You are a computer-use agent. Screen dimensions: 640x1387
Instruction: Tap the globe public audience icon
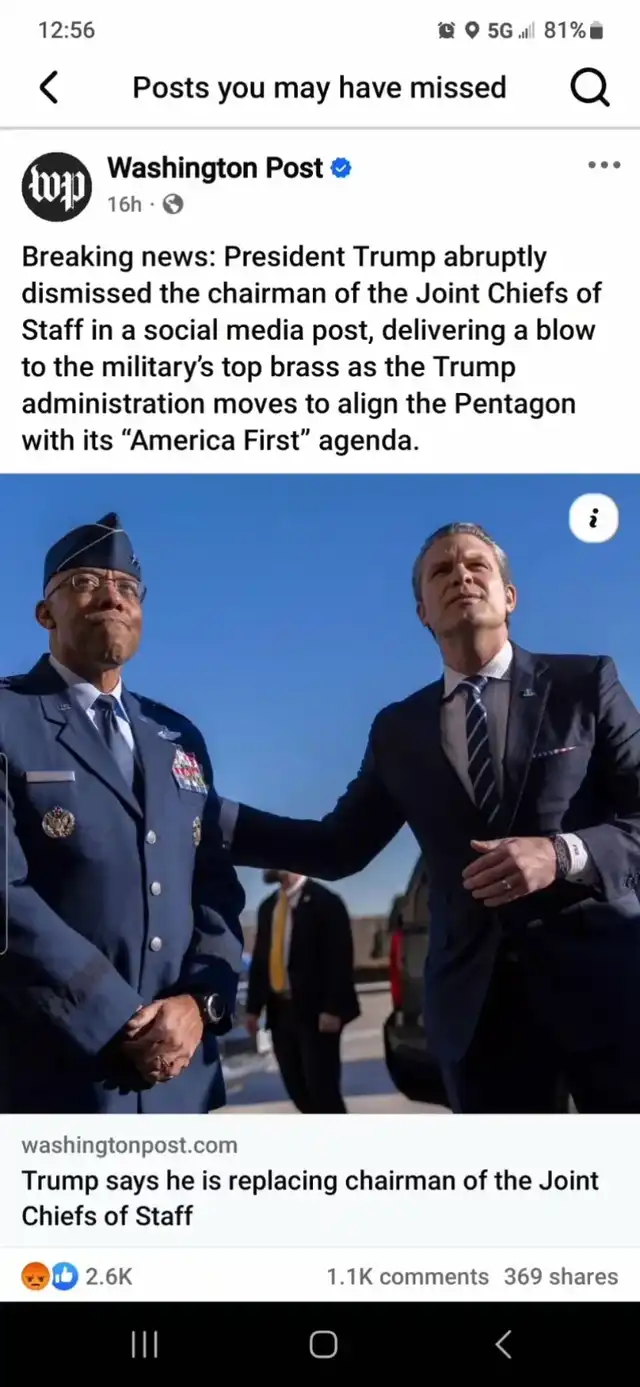point(172,205)
